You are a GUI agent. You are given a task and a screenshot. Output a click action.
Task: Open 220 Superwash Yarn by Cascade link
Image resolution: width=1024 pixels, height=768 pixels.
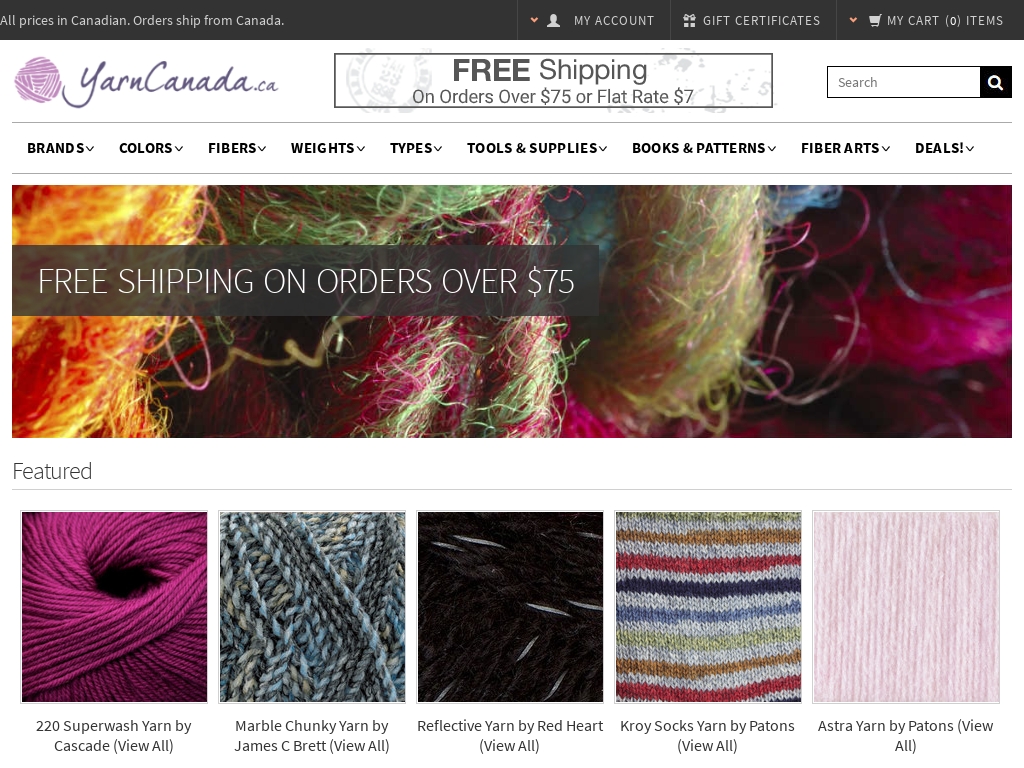coord(114,735)
